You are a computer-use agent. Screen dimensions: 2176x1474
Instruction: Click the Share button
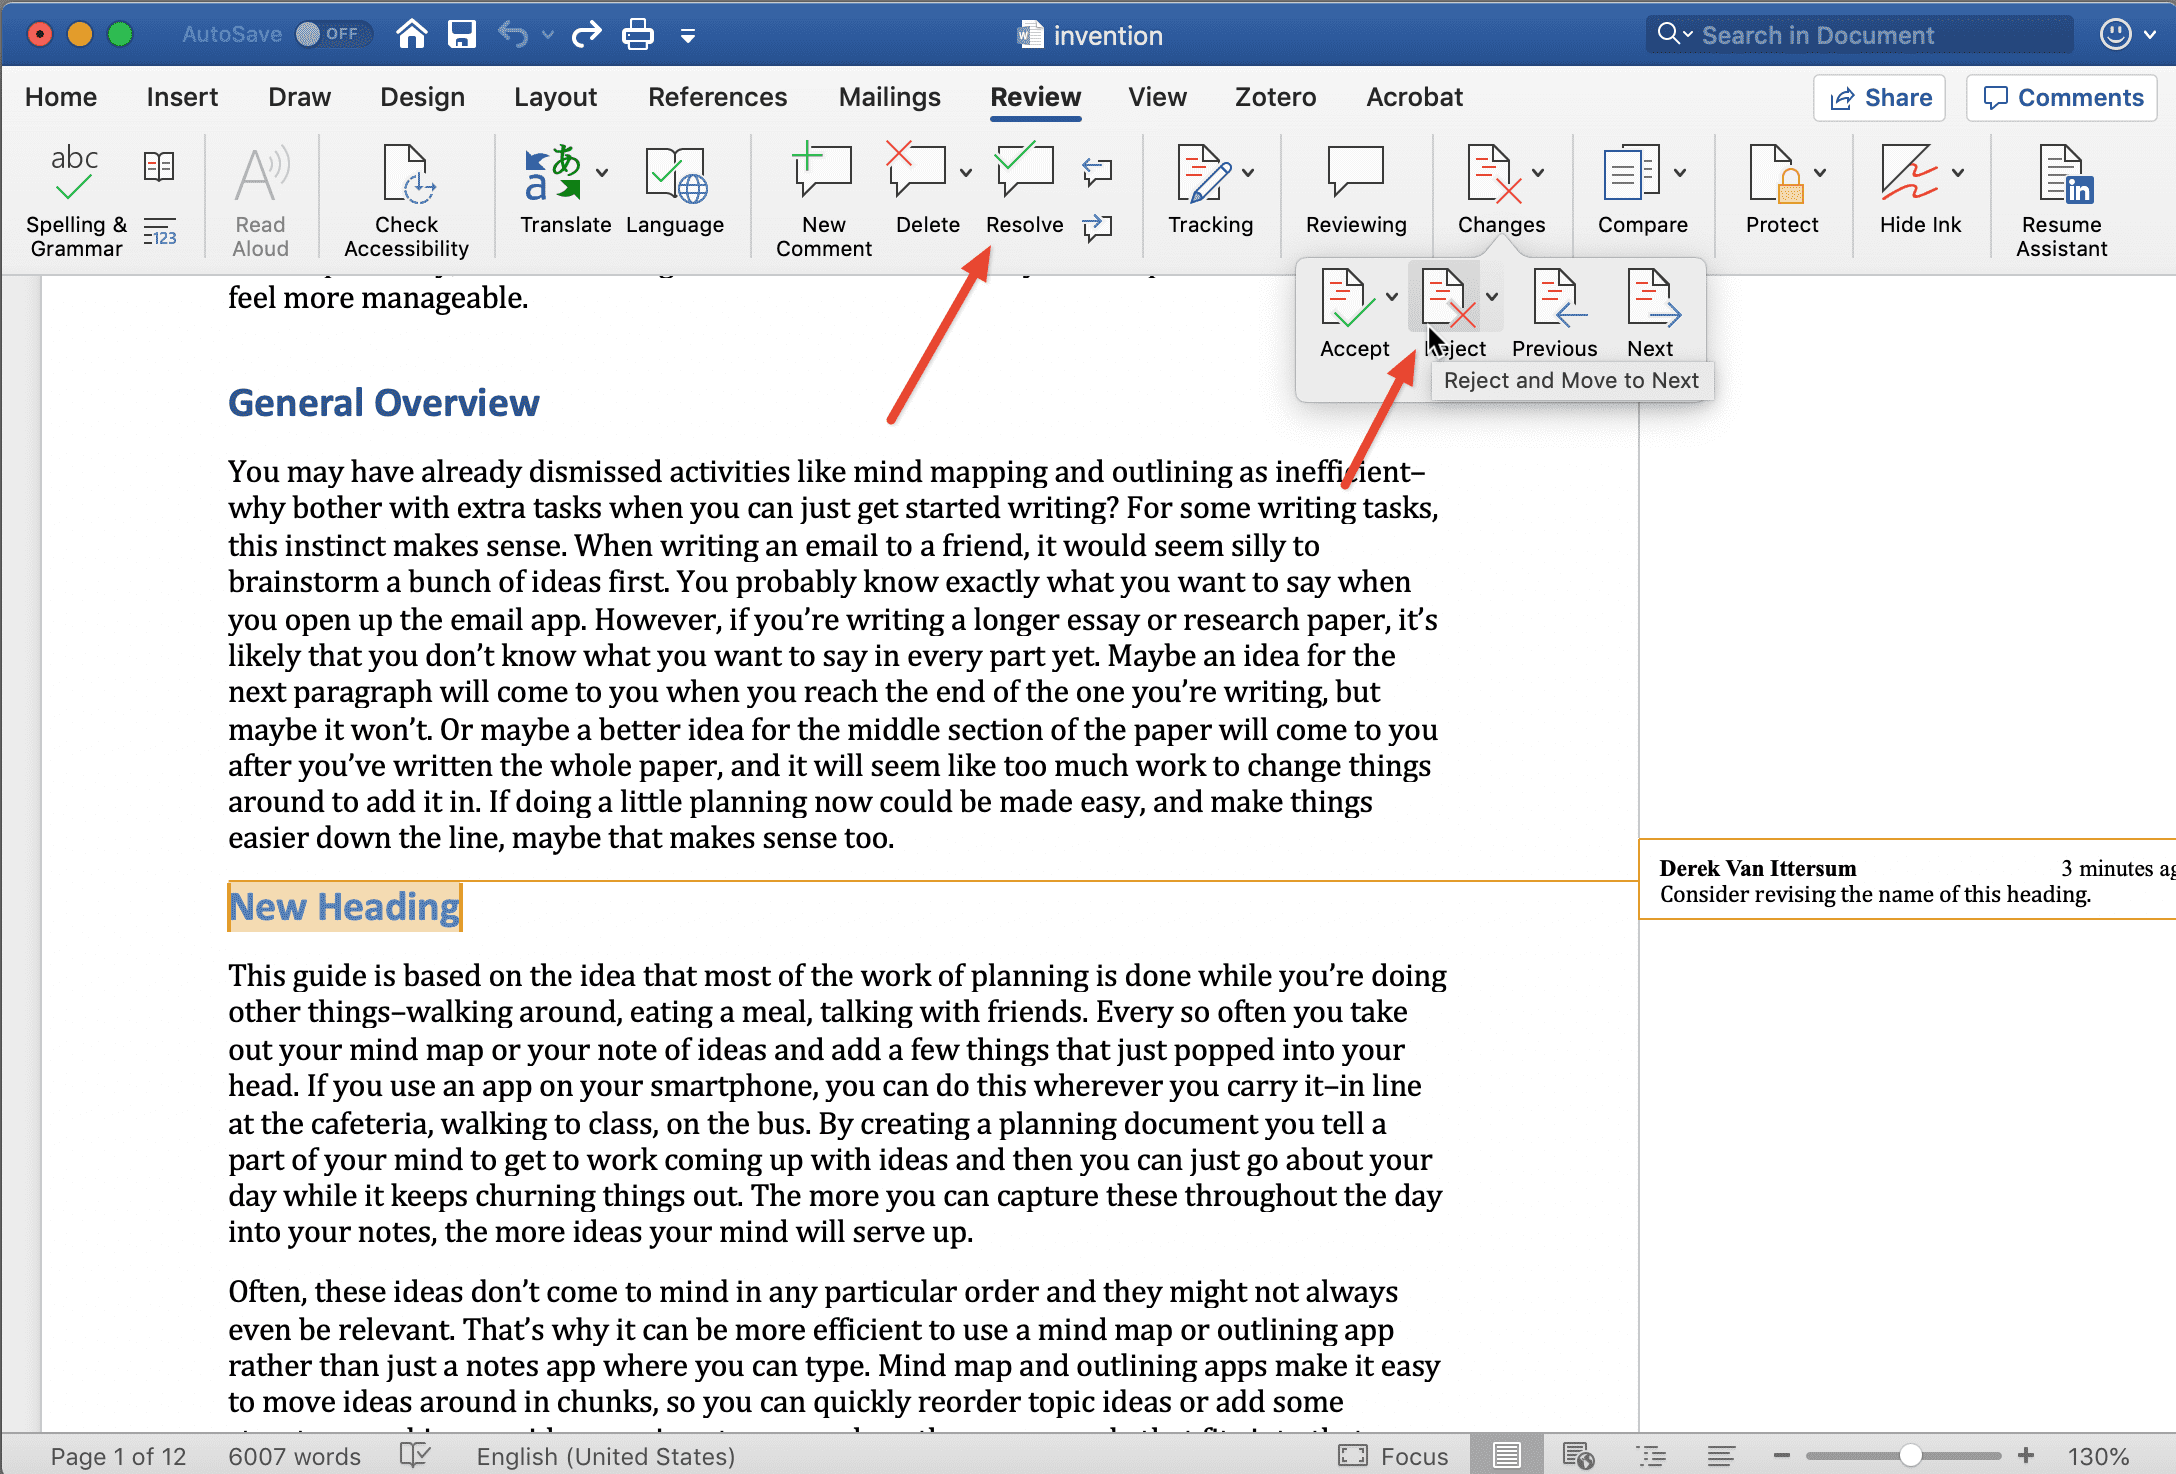click(x=1880, y=98)
